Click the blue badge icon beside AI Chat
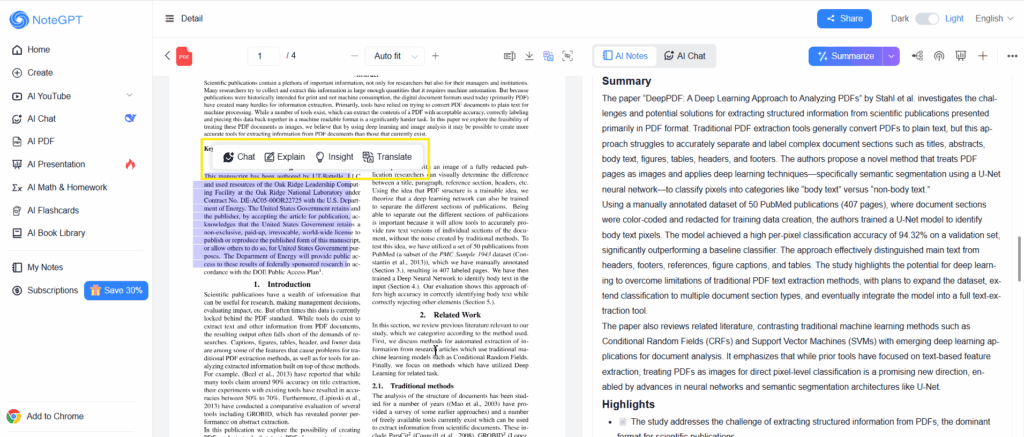1024x437 pixels. 130,118
